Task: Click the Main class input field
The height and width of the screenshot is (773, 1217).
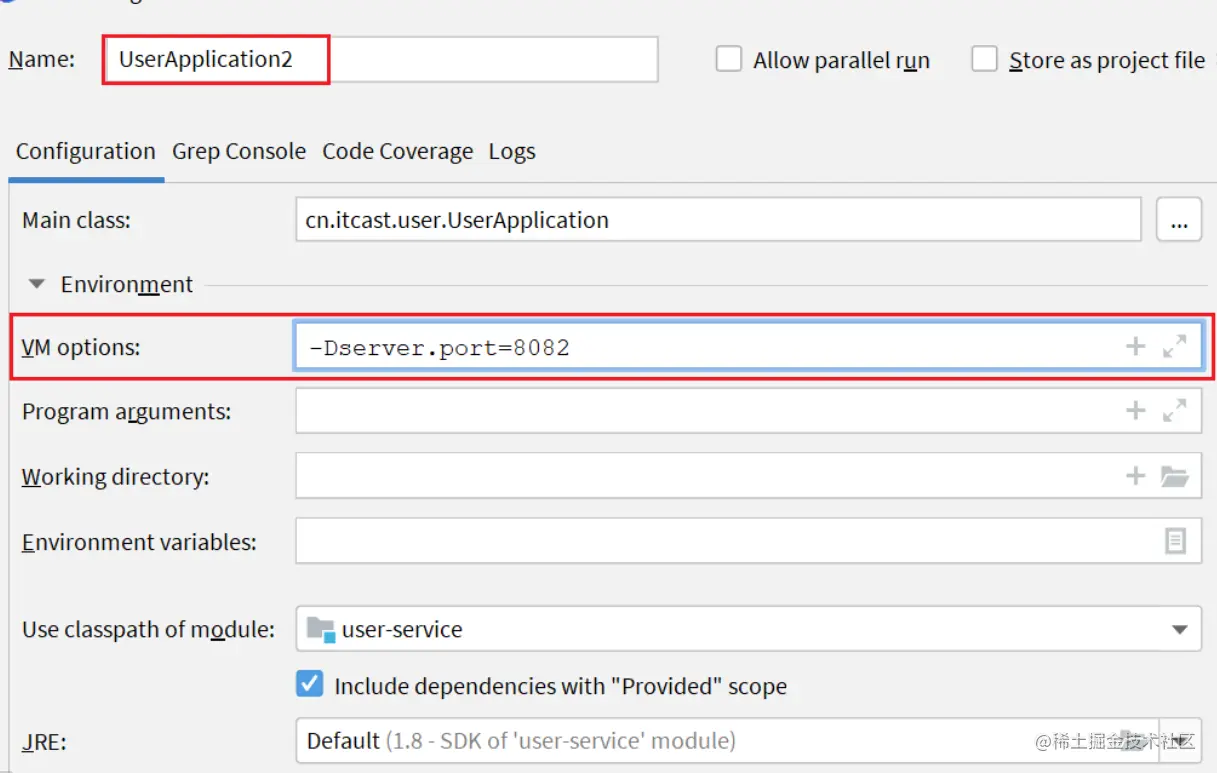Action: 718,220
